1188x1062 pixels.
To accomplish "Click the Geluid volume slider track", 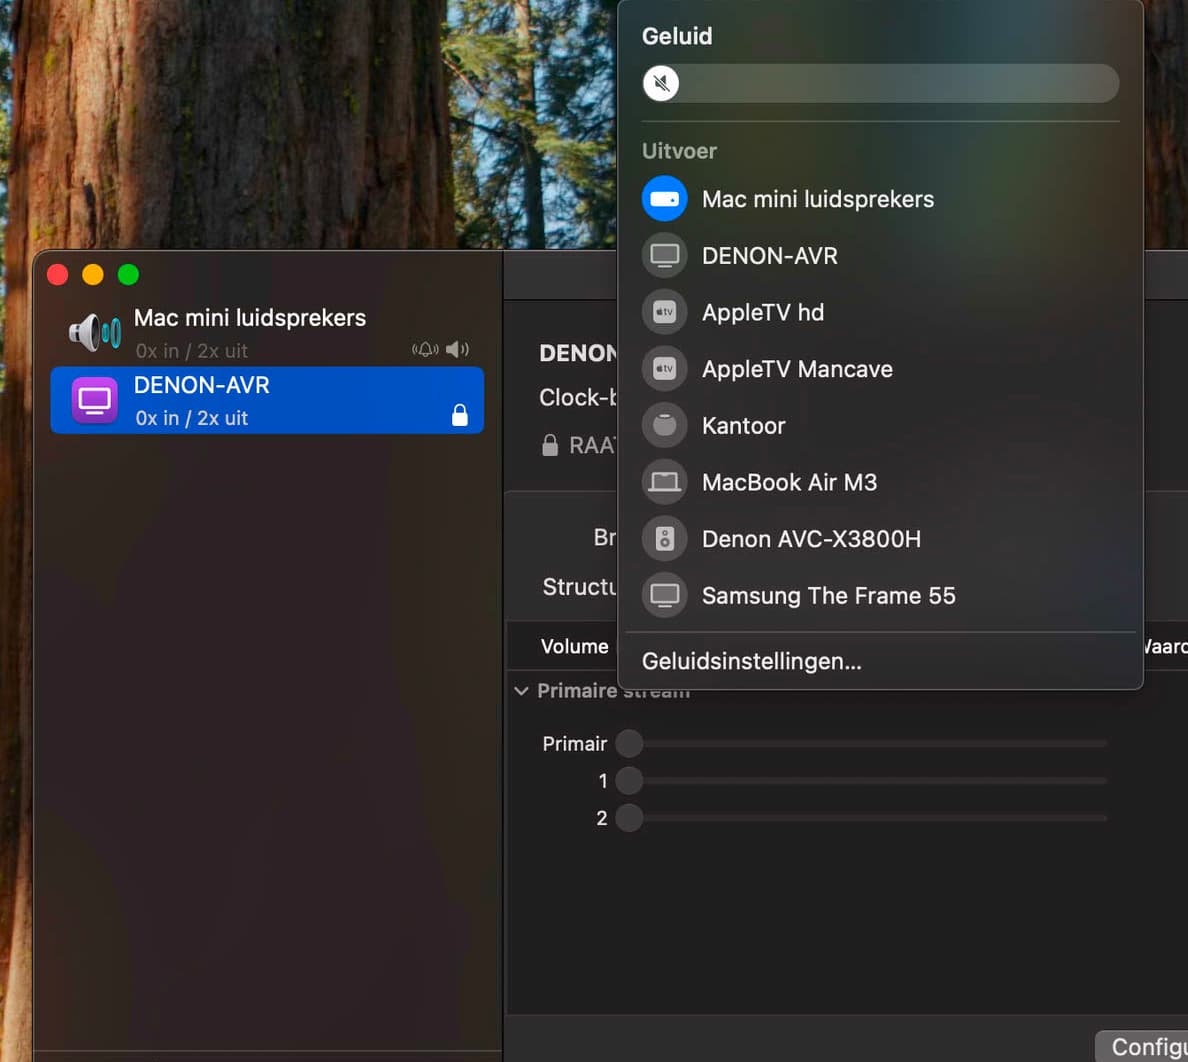I will click(x=880, y=83).
